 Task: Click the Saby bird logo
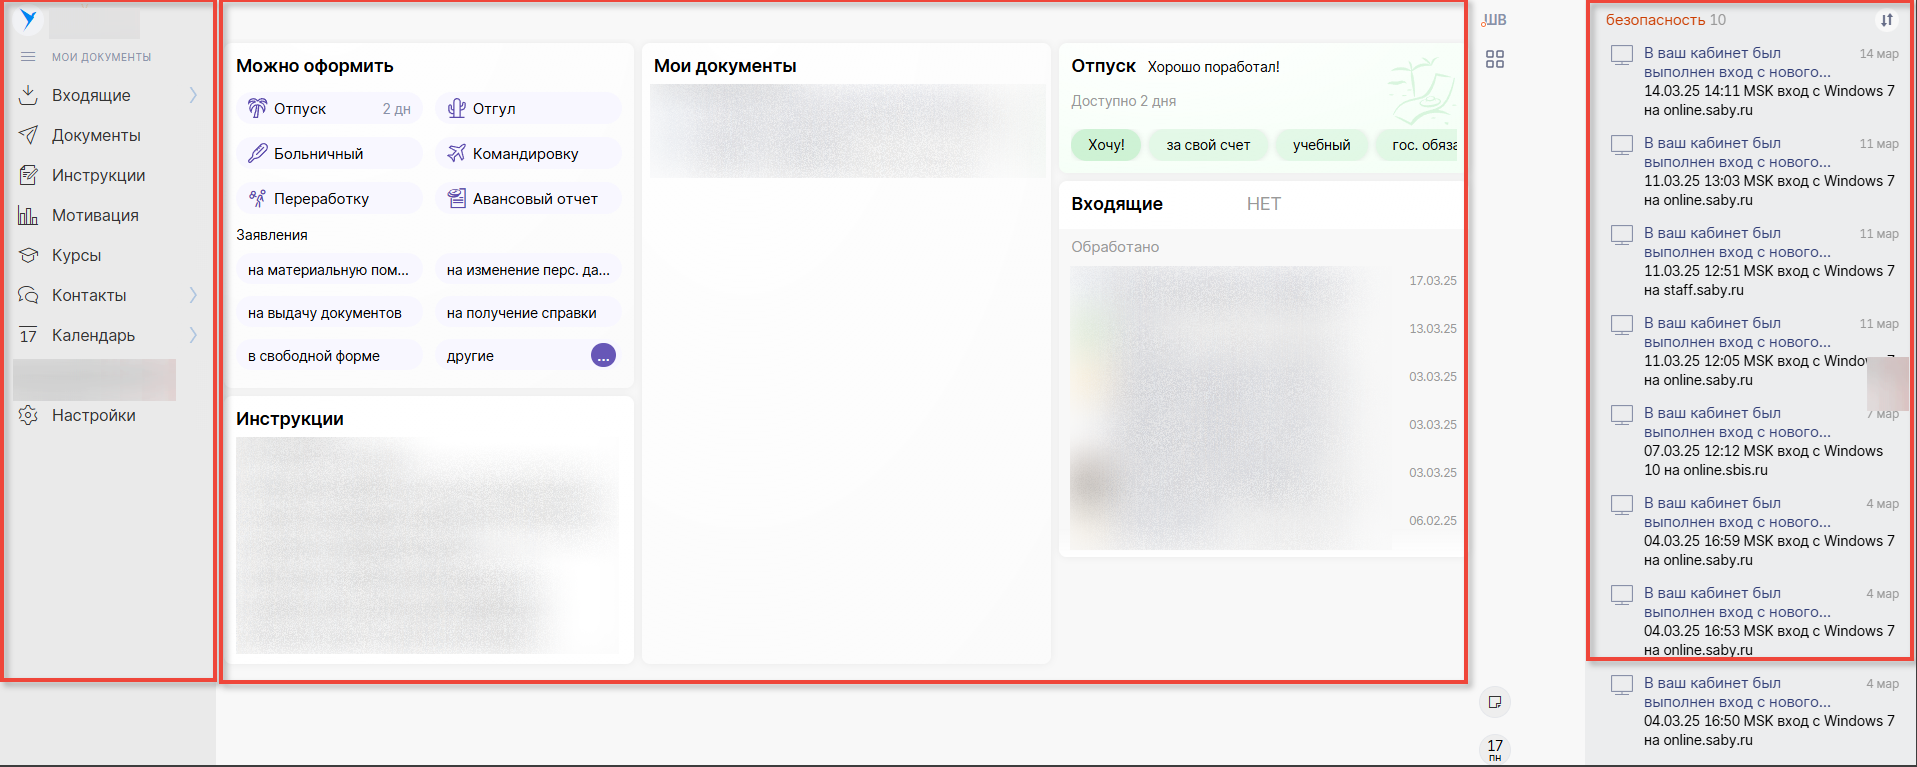coord(28,20)
